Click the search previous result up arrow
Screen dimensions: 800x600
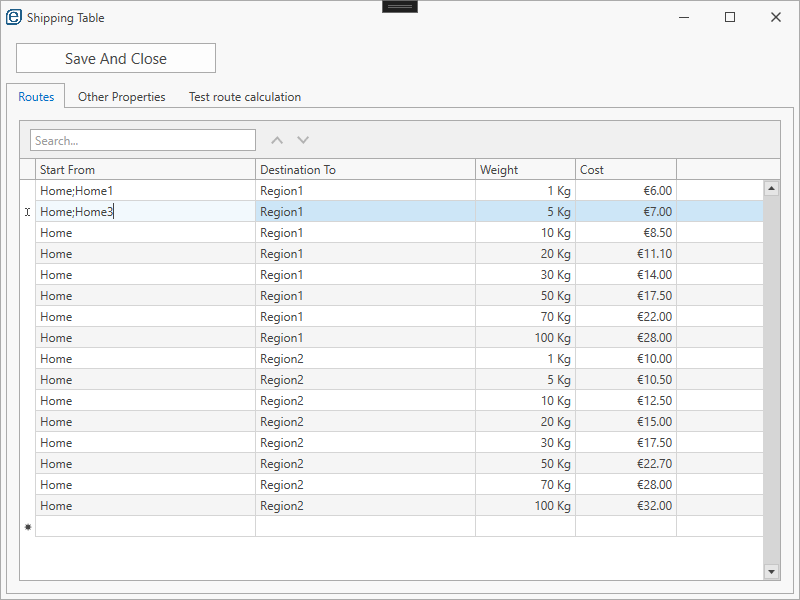277,141
